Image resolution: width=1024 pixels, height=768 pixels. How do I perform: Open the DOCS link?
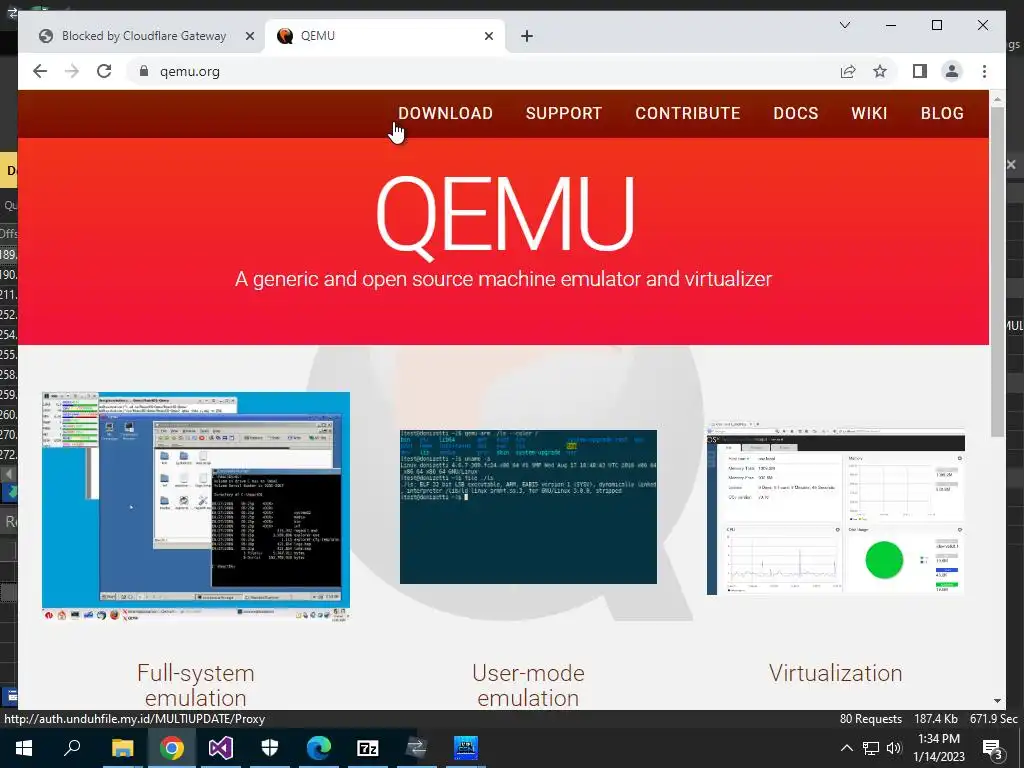795,113
